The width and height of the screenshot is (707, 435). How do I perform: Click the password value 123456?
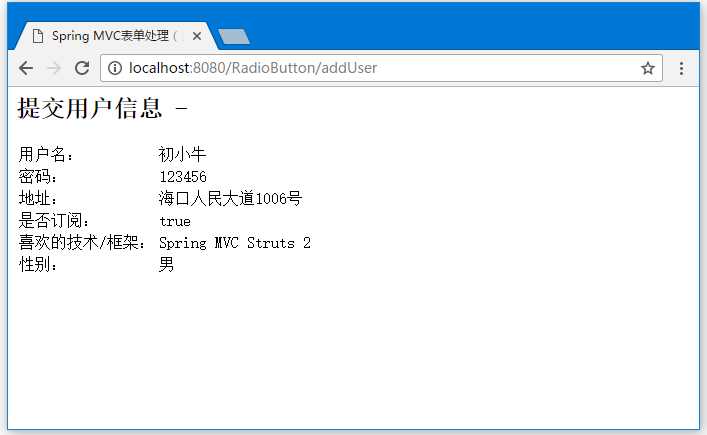click(x=183, y=177)
